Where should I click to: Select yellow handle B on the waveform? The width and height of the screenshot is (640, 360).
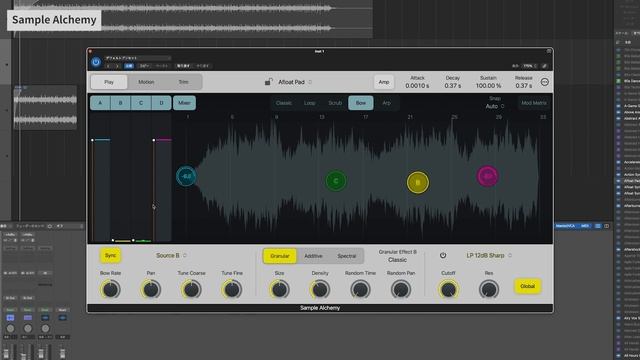point(418,182)
